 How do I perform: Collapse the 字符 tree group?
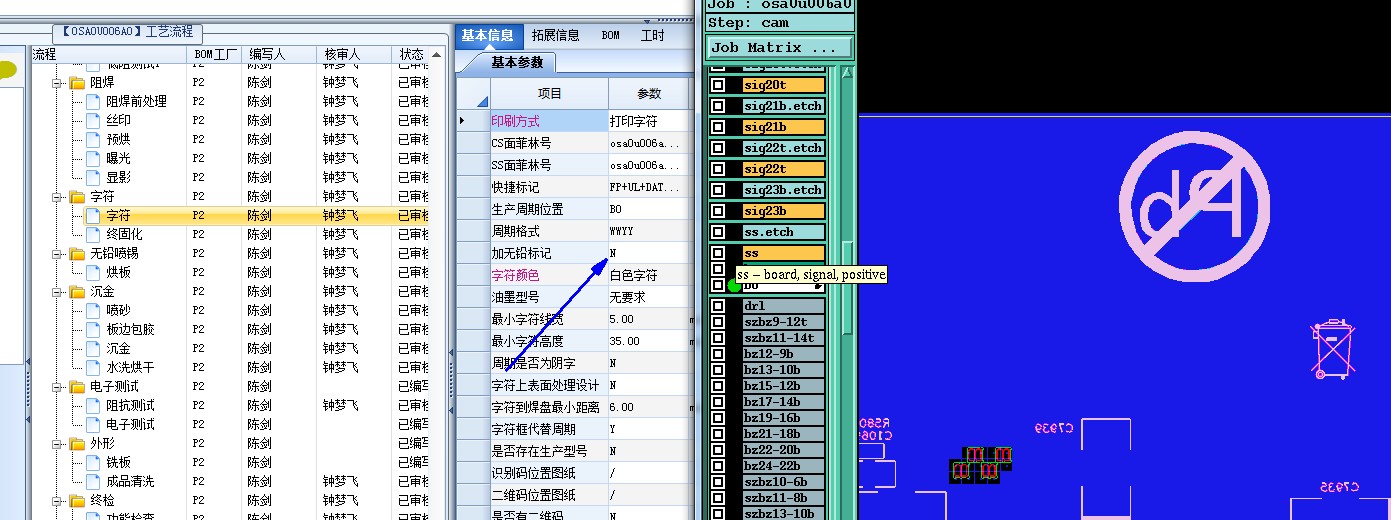pyautogui.click(x=58, y=197)
